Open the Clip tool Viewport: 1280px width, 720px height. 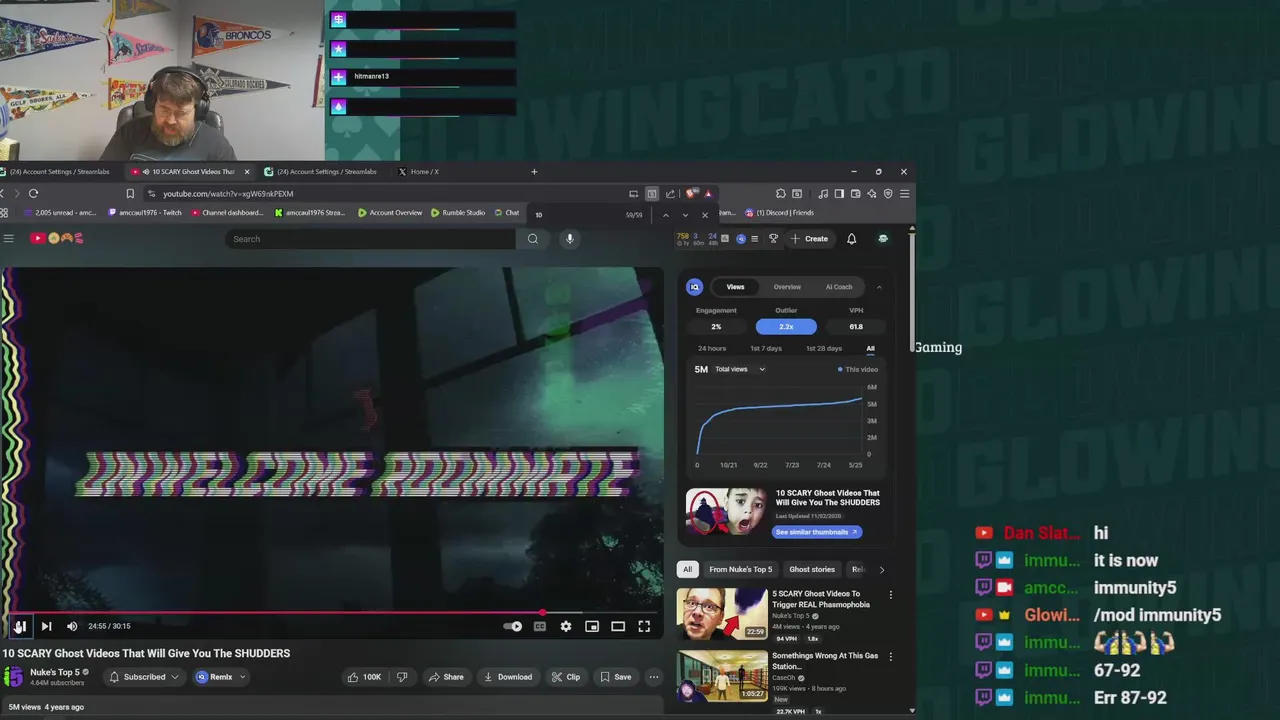(566, 677)
